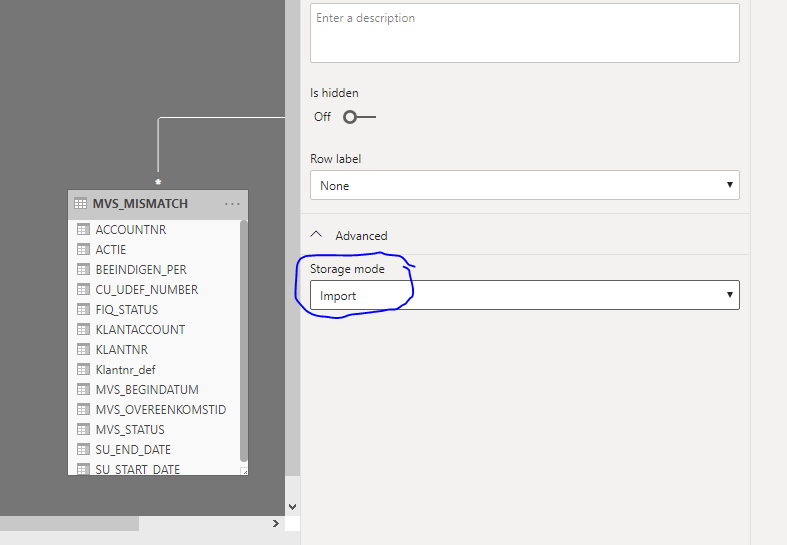
Task: Click column icon beside MVS_STATUS
Action: click(83, 430)
